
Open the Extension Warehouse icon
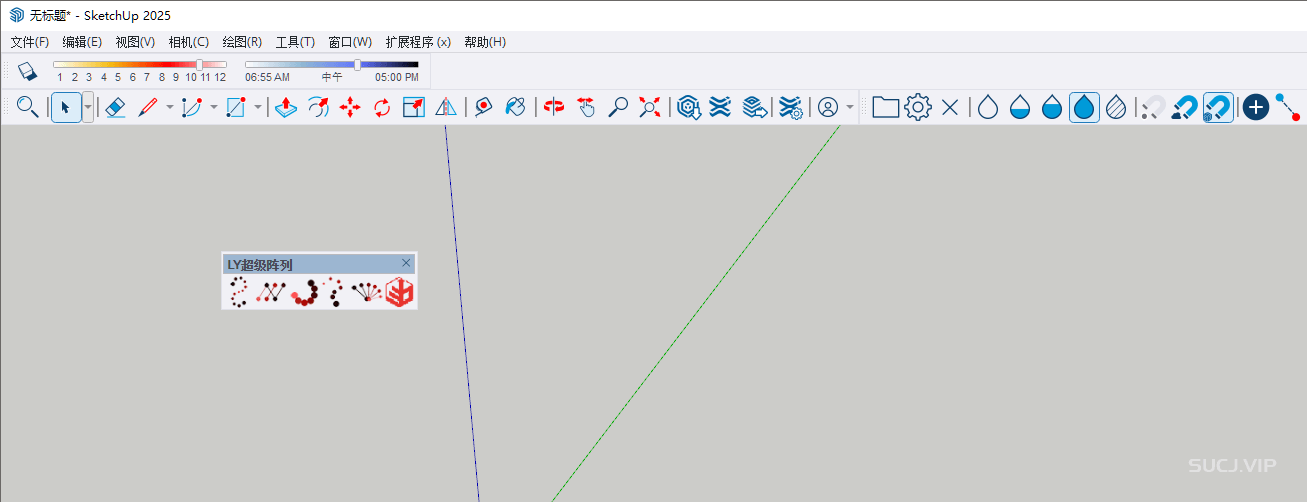pos(720,107)
